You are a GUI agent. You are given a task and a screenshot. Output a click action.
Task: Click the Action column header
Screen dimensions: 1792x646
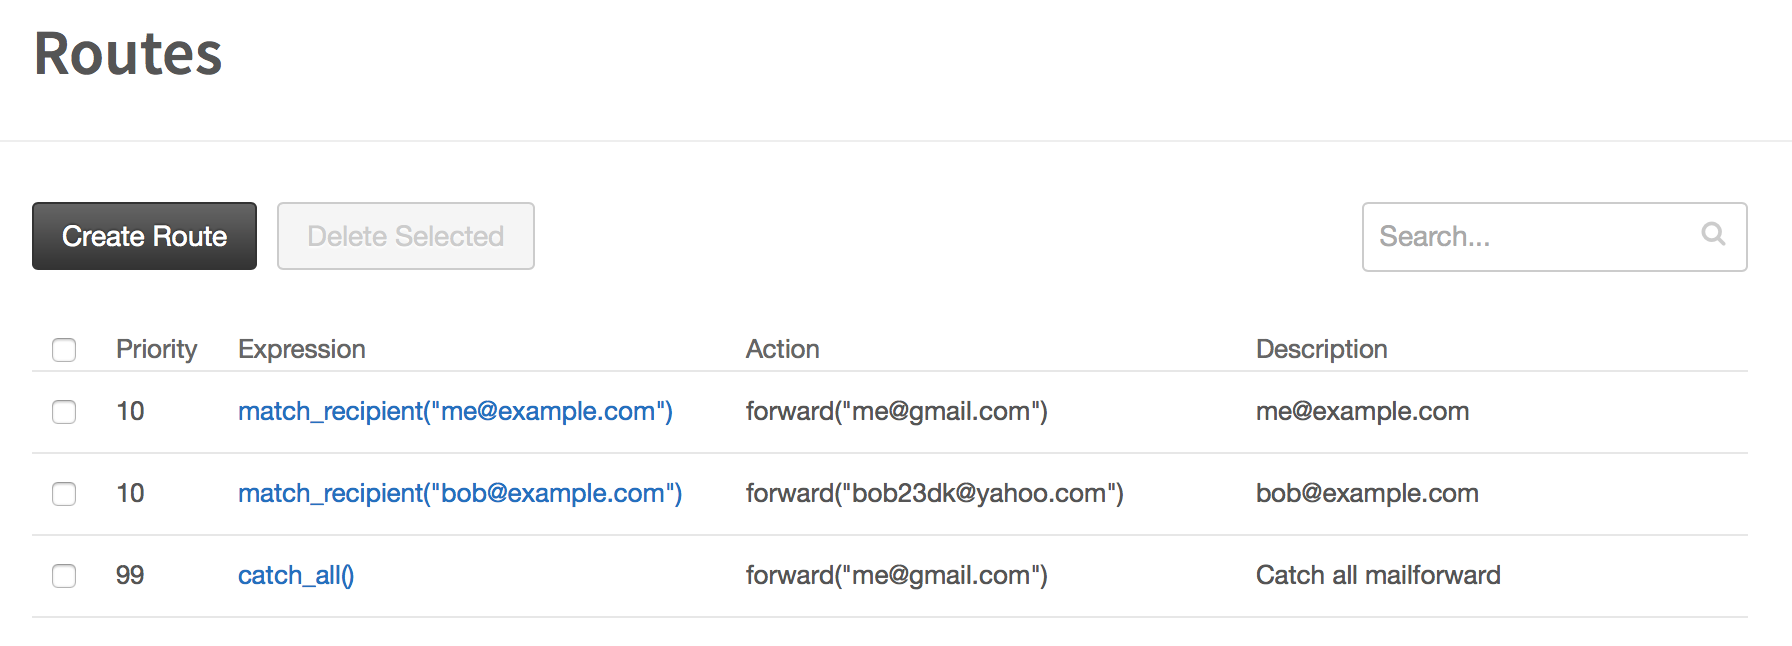pyautogui.click(x=783, y=349)
